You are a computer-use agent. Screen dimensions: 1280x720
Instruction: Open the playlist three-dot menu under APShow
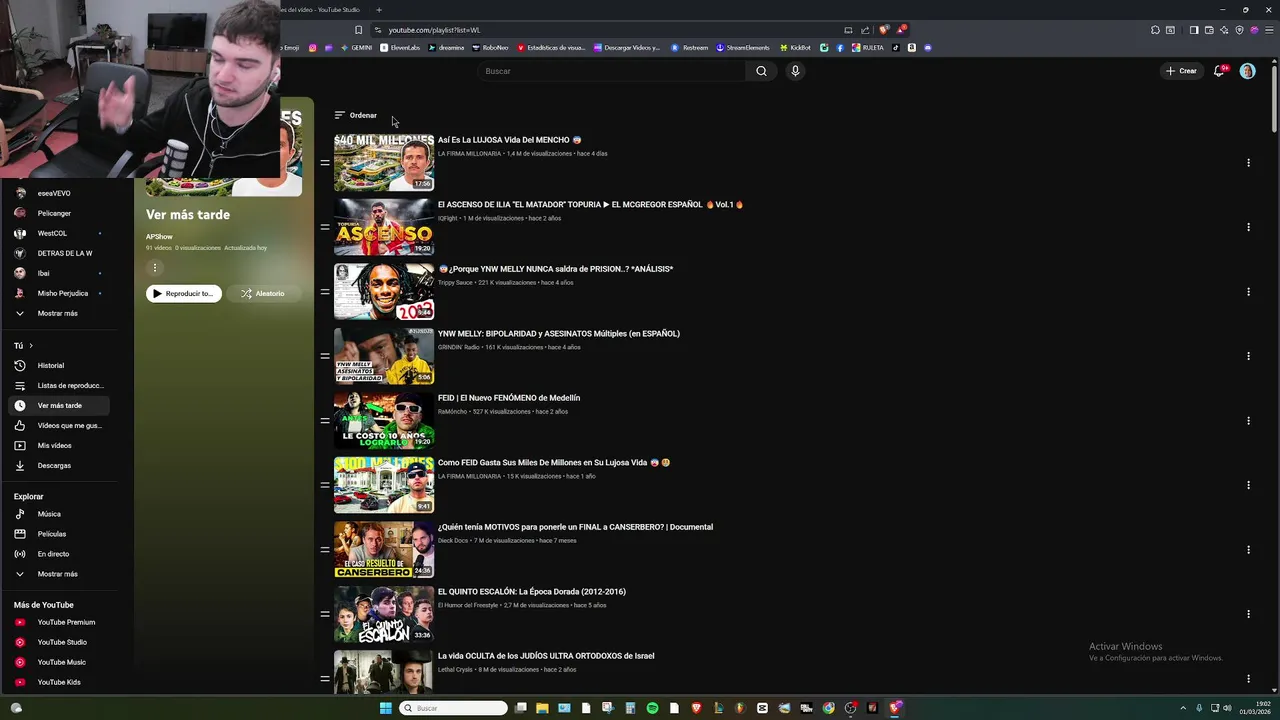tap(155, 268)
